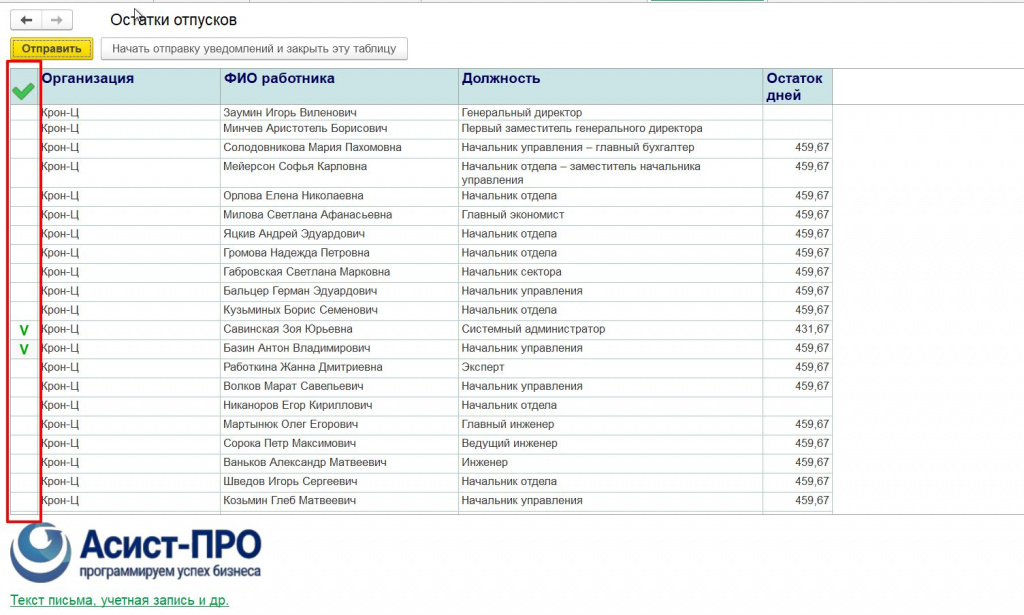Select the name Заумин Игорь Виленович
The height and width of the screenshot is (615, 1024).
[x=289, y=112]
